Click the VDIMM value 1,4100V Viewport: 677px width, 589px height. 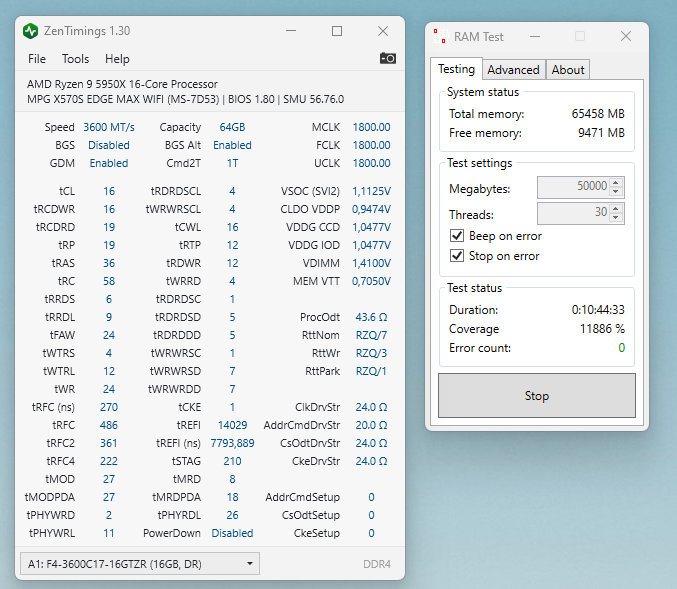371,263
